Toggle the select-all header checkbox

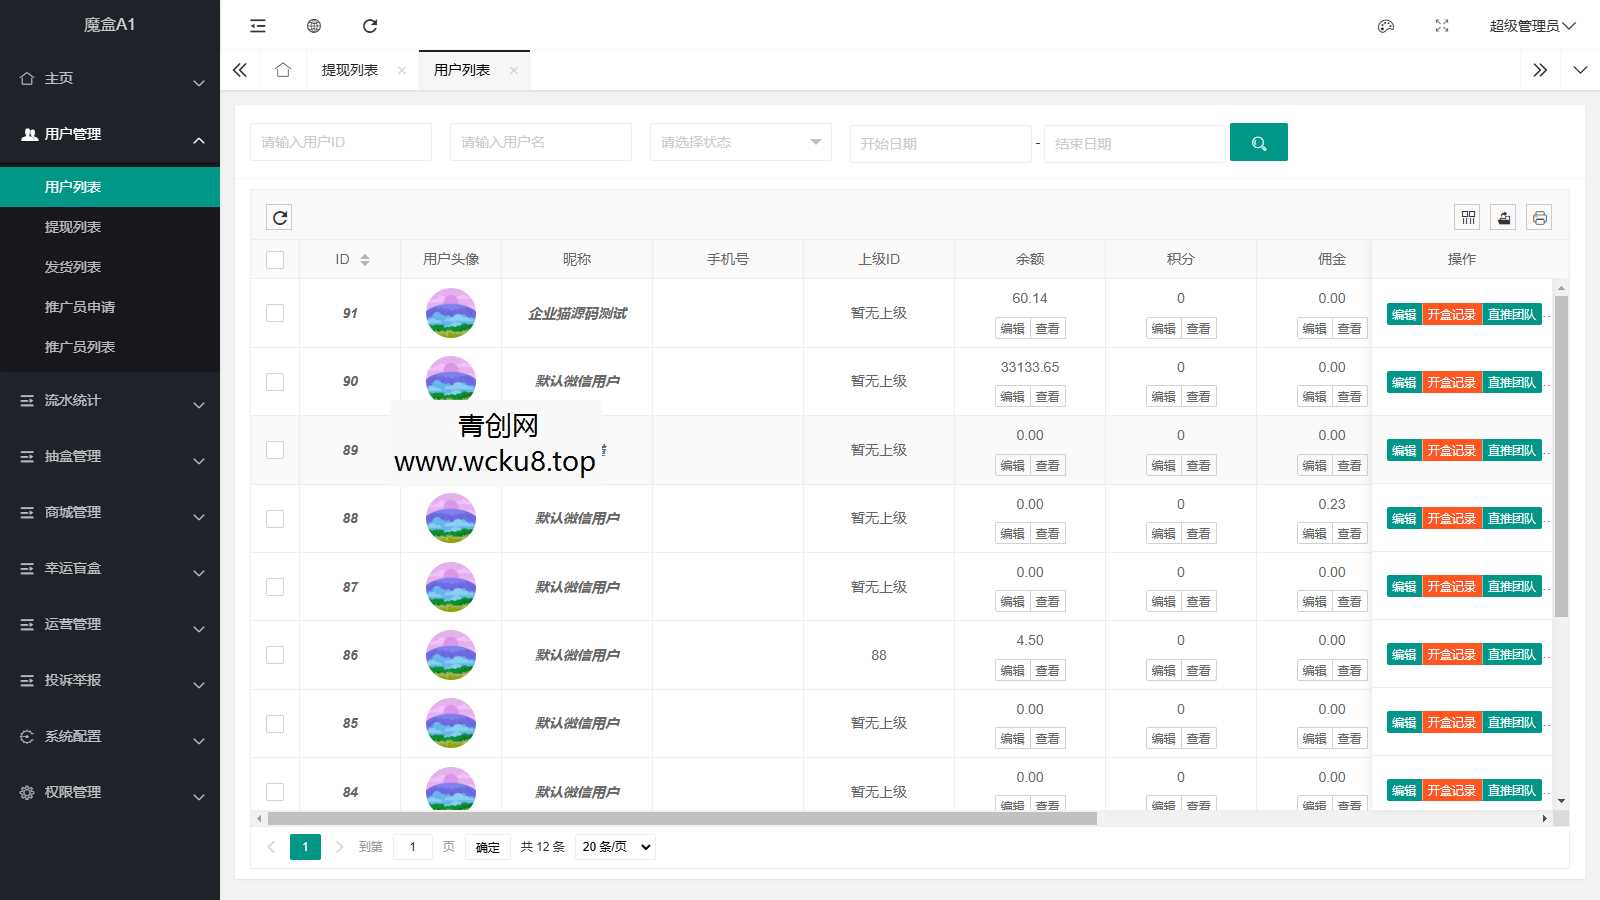[x=275, y=260]
